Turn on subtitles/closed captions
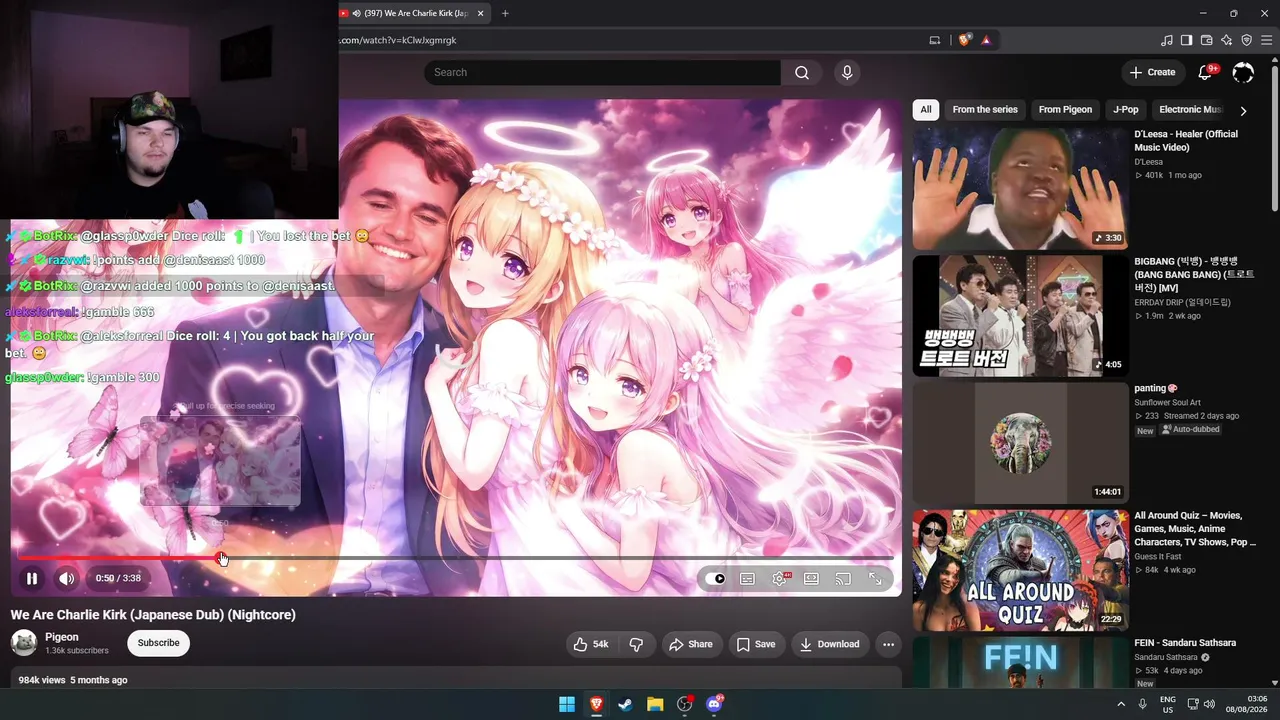 tap(747, 578)
